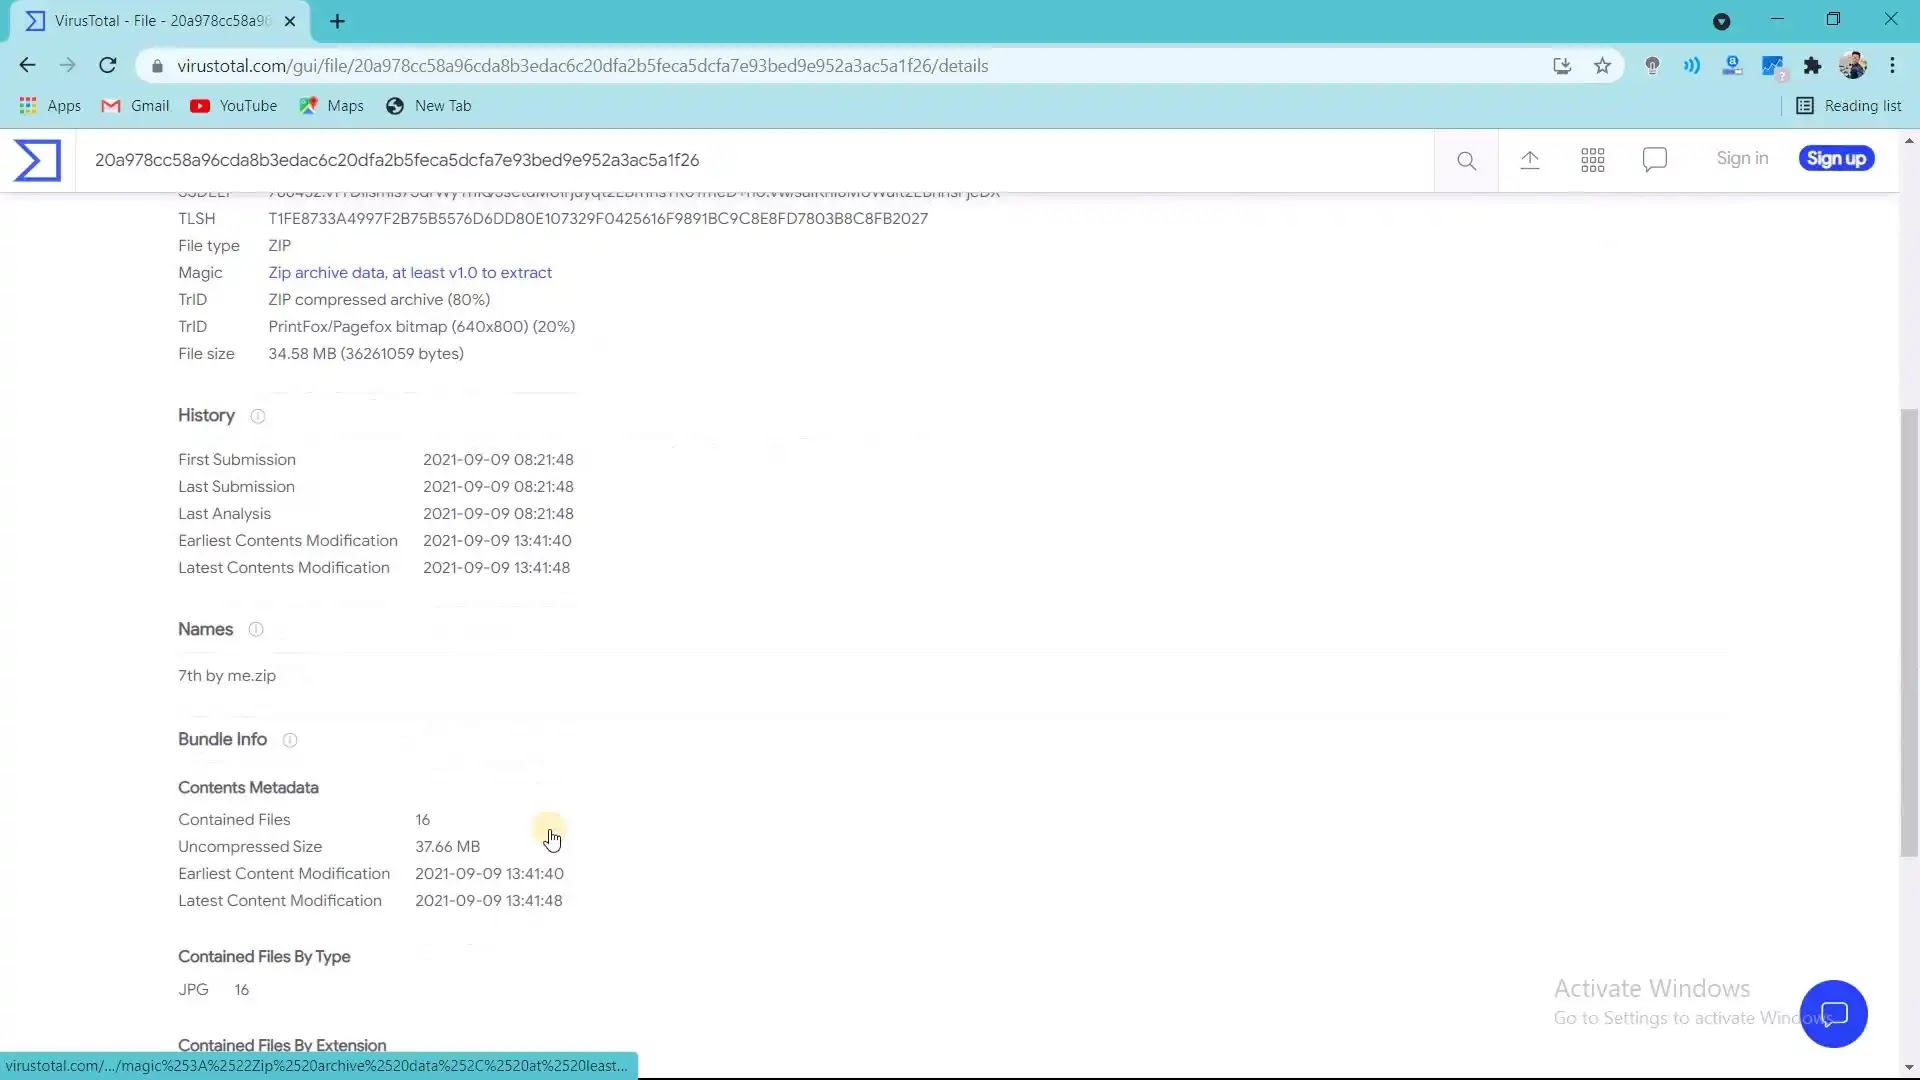Open Chrome three-dot menu
Image resolution: width=1920 pixels, height=1080 pixels.
(x=1893, y=66)
